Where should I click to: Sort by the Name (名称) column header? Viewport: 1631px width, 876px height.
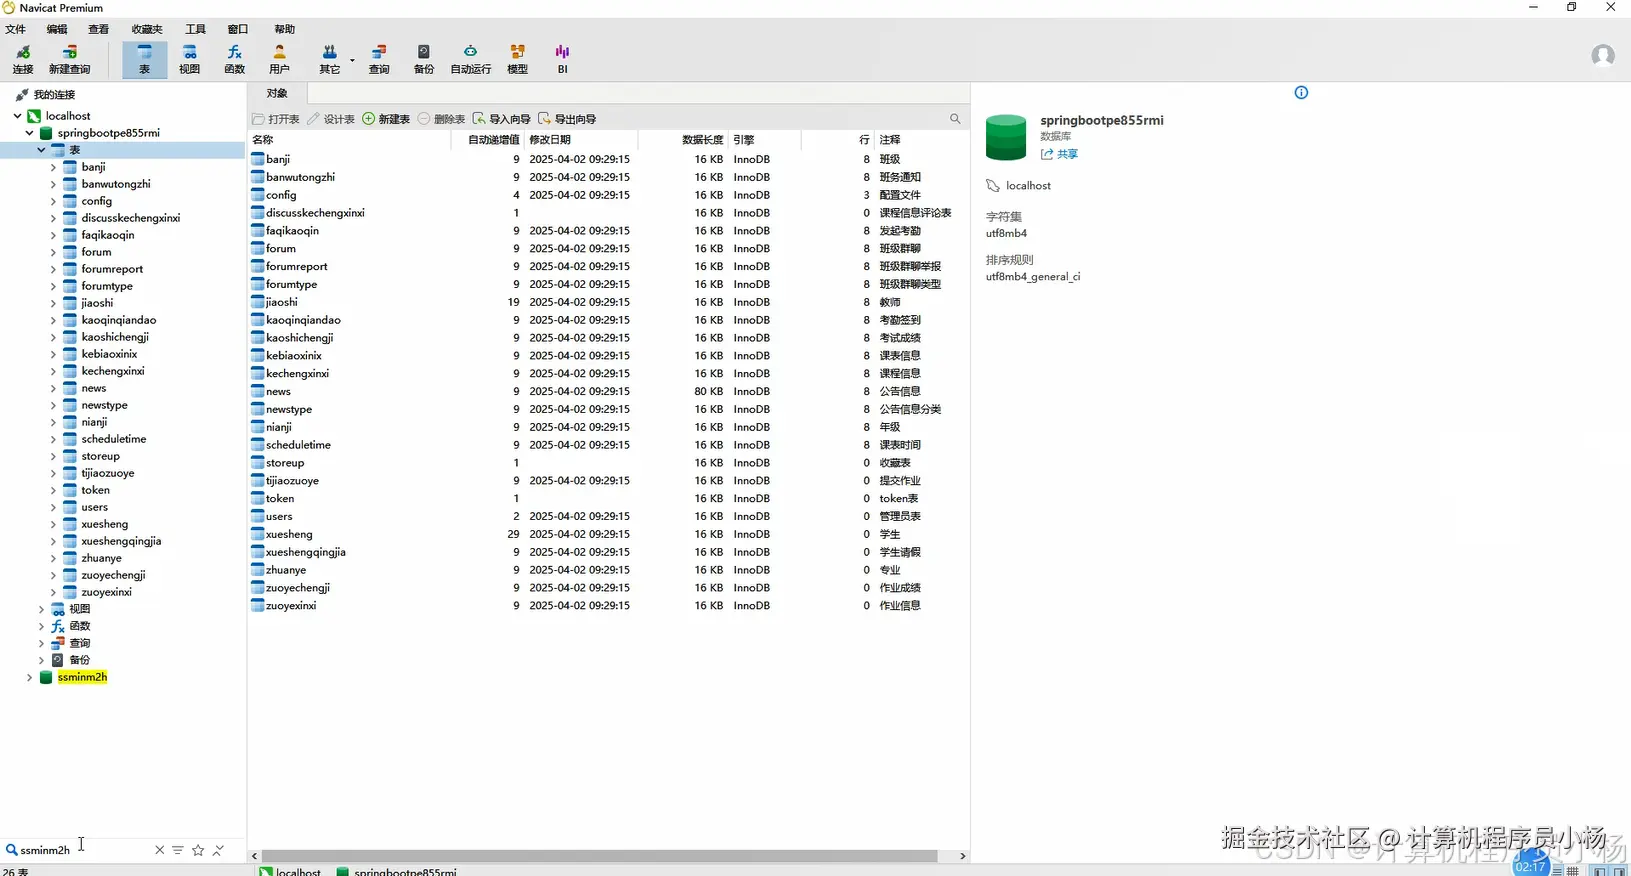click(x=350, y=140)
